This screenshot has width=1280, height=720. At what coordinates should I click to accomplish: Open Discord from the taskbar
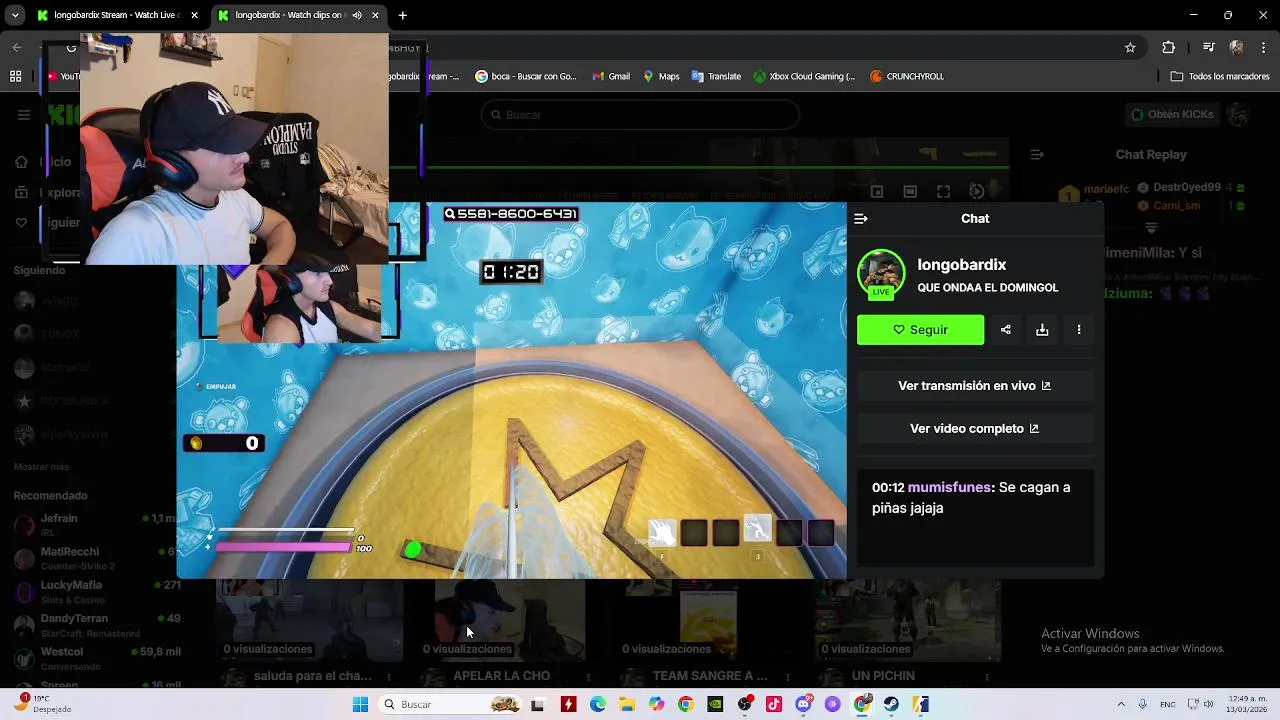coord(803,704)
